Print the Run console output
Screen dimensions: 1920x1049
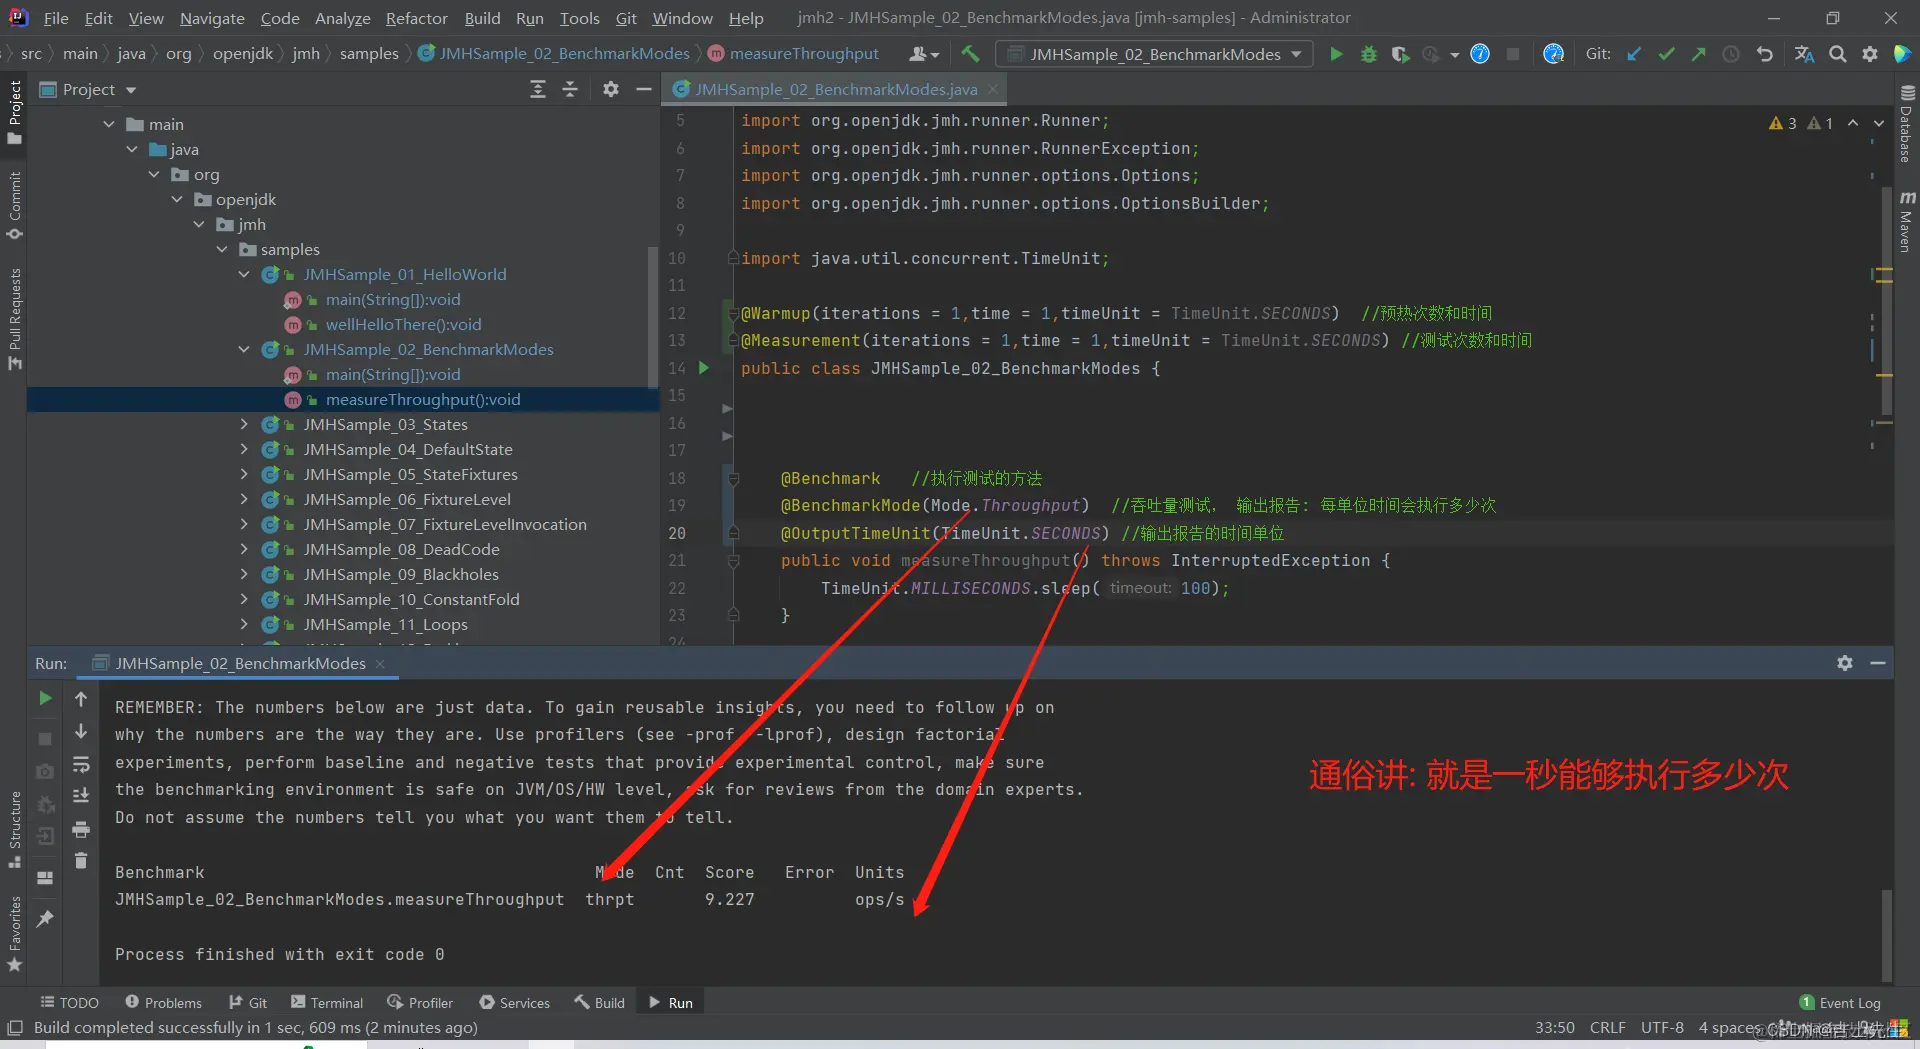coord(81,829)
